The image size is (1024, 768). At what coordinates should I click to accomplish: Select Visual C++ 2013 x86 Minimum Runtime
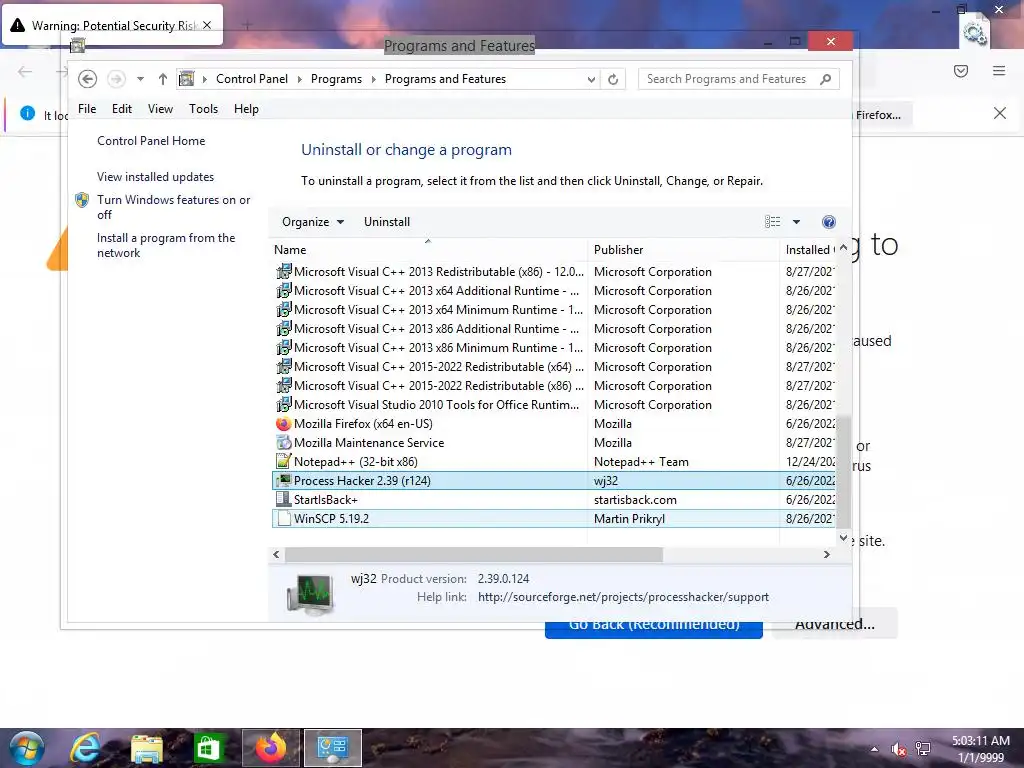pyautogui.click(x=552, y=347)
